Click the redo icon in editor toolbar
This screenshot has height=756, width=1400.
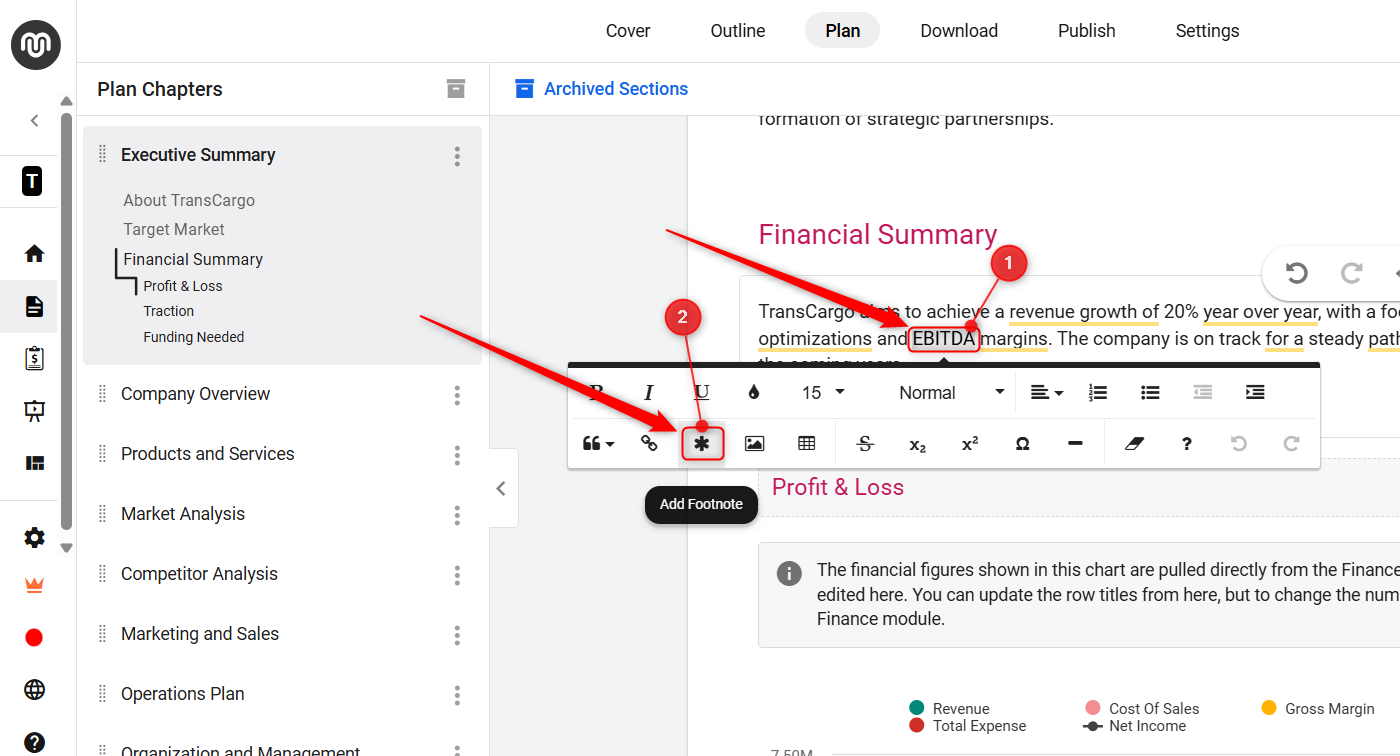click(x=1291, y=443)
